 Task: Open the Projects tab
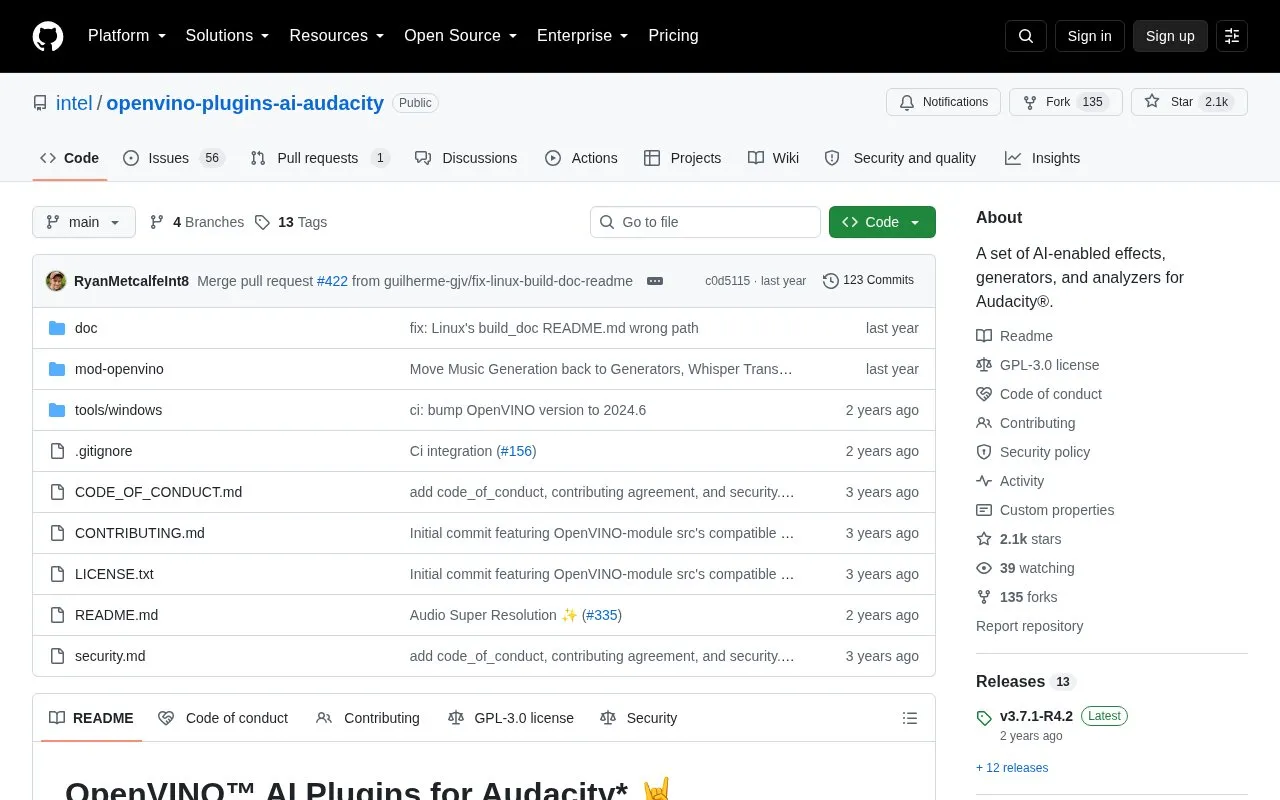pyautogui.click(x=682, y=158)
